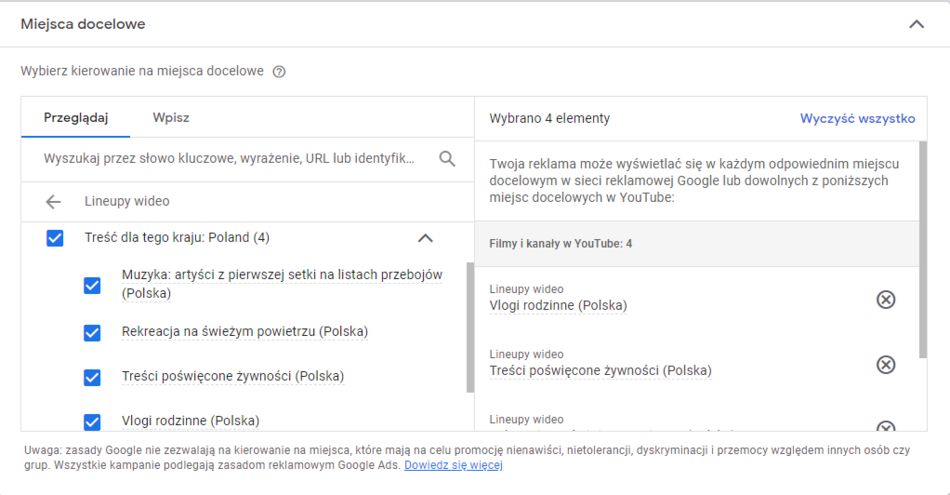Select the Przeglądaj tab
Image resolution: width=950 pixels, height=495 pixels.
tap(75, 118)
